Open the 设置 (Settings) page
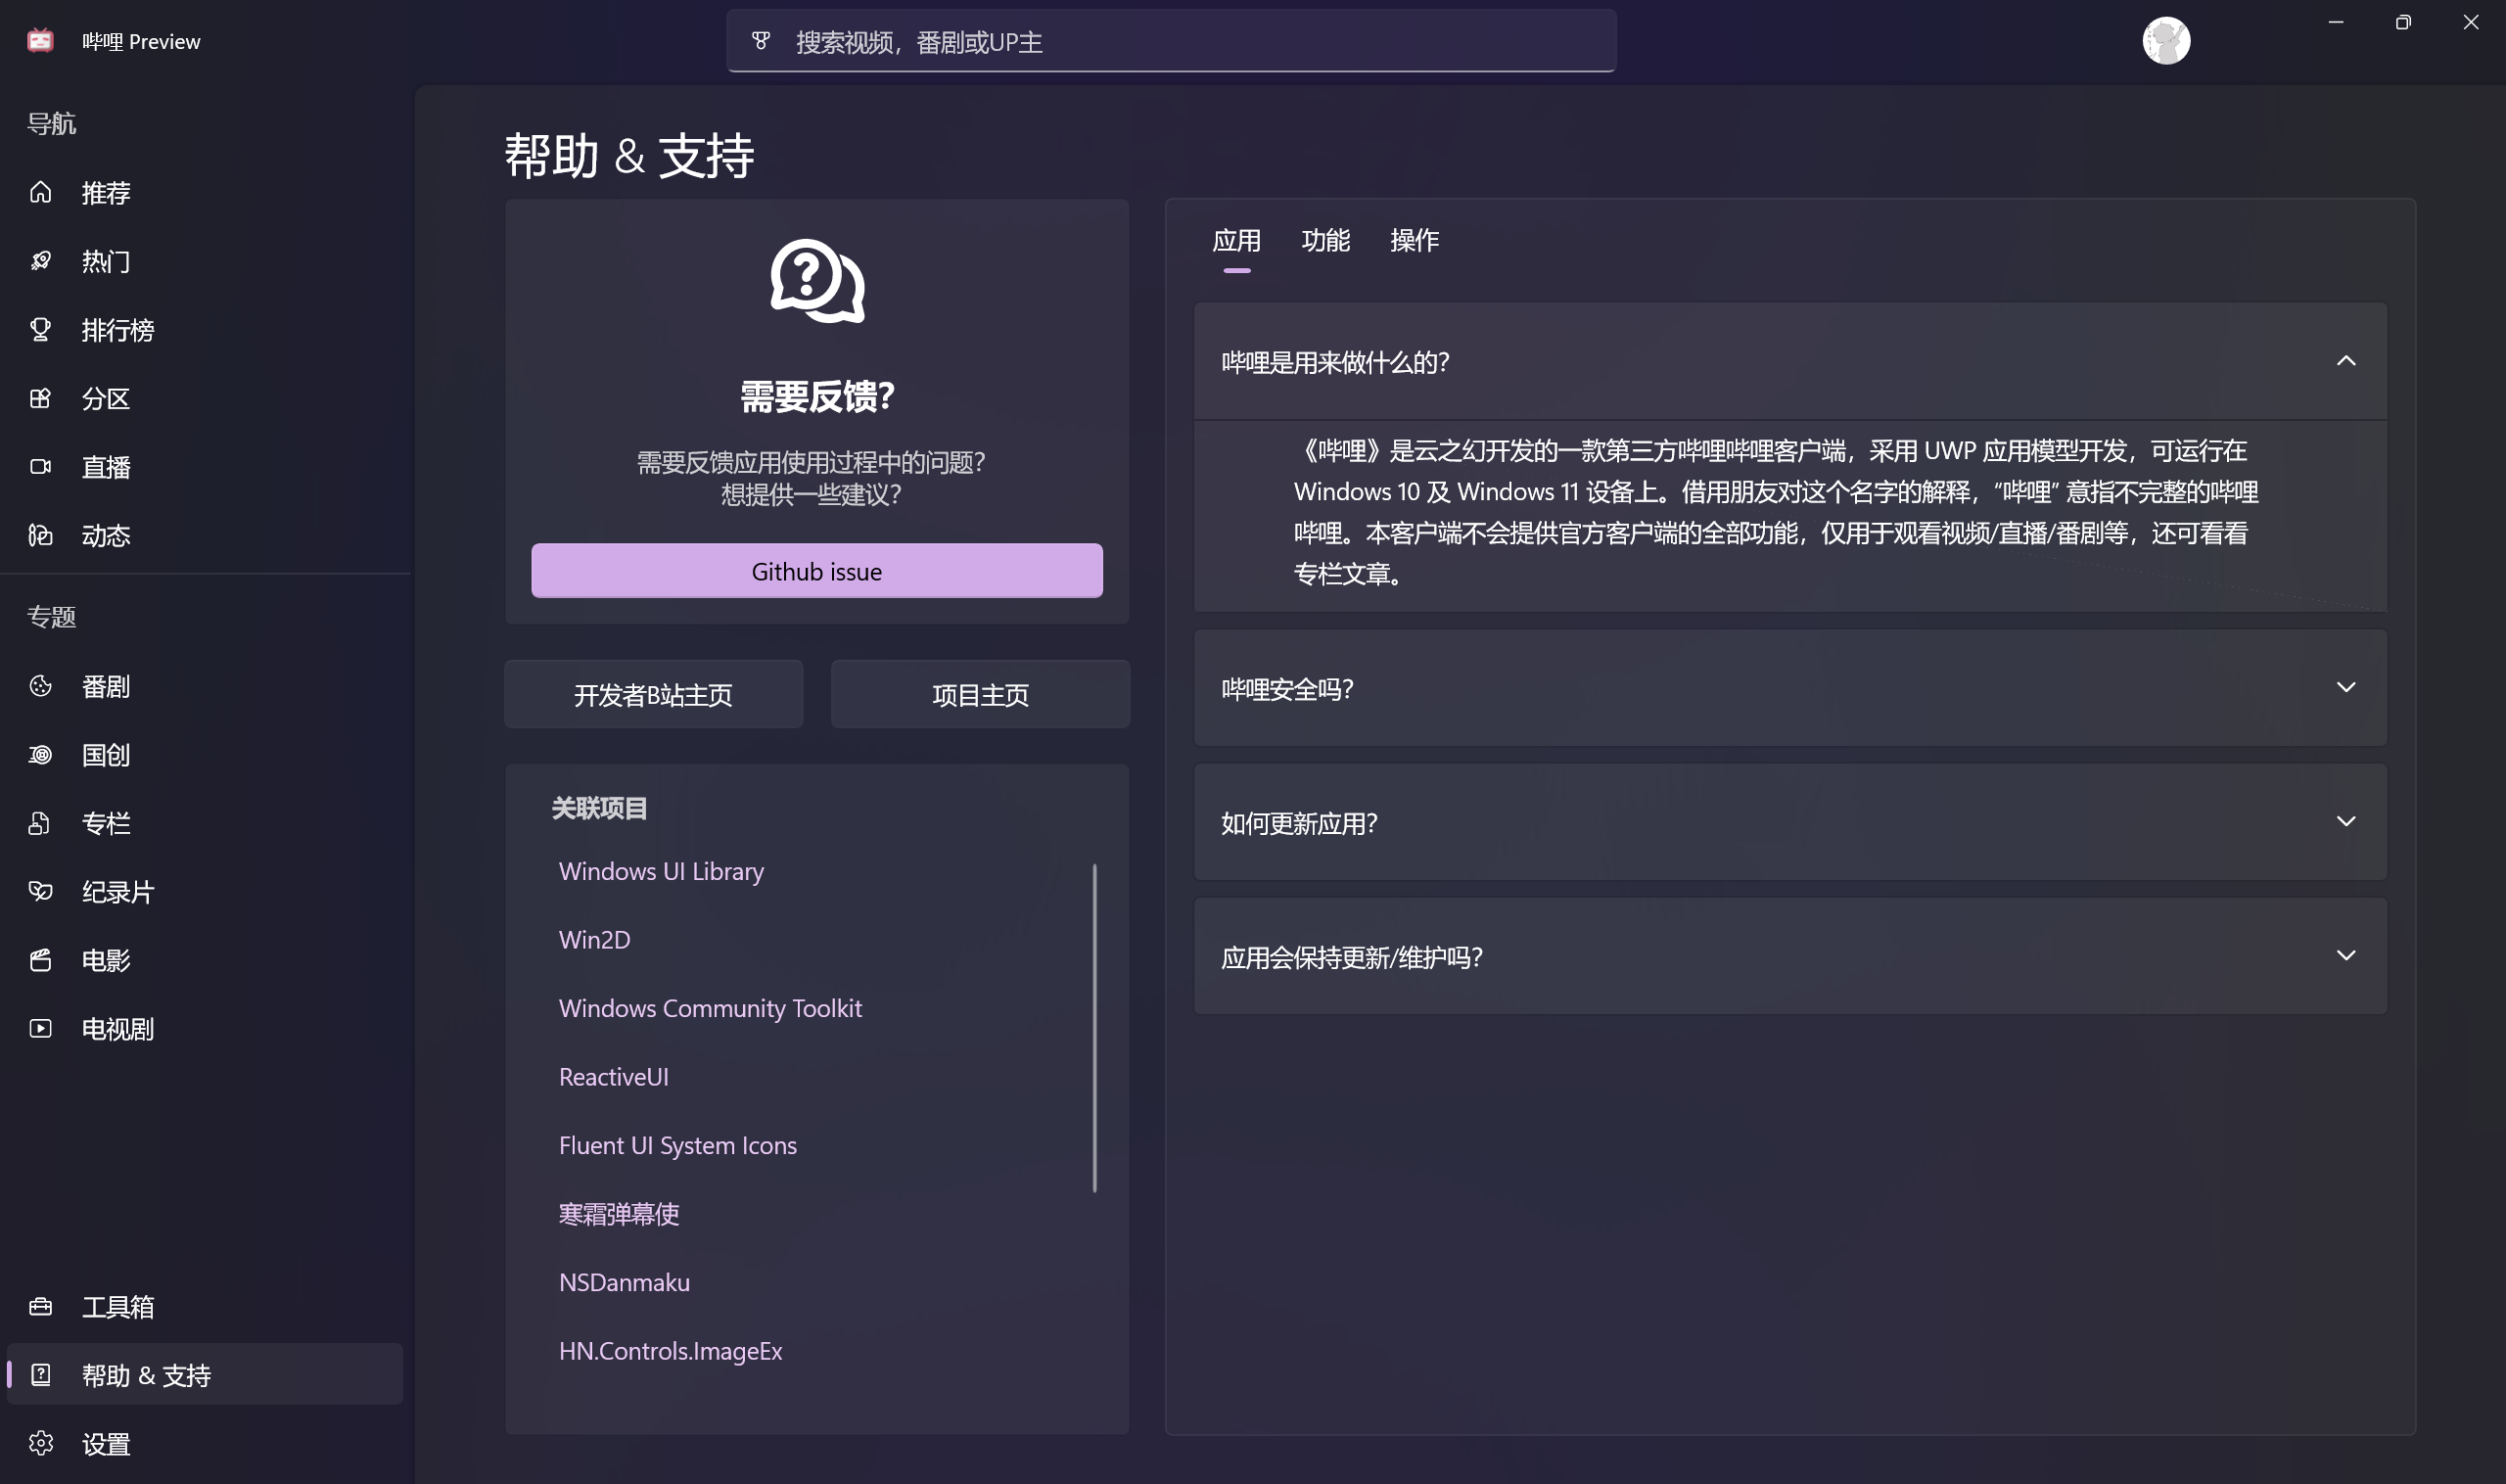The height and width of the screenshot is (1484, 2506). click(105, 1443)
